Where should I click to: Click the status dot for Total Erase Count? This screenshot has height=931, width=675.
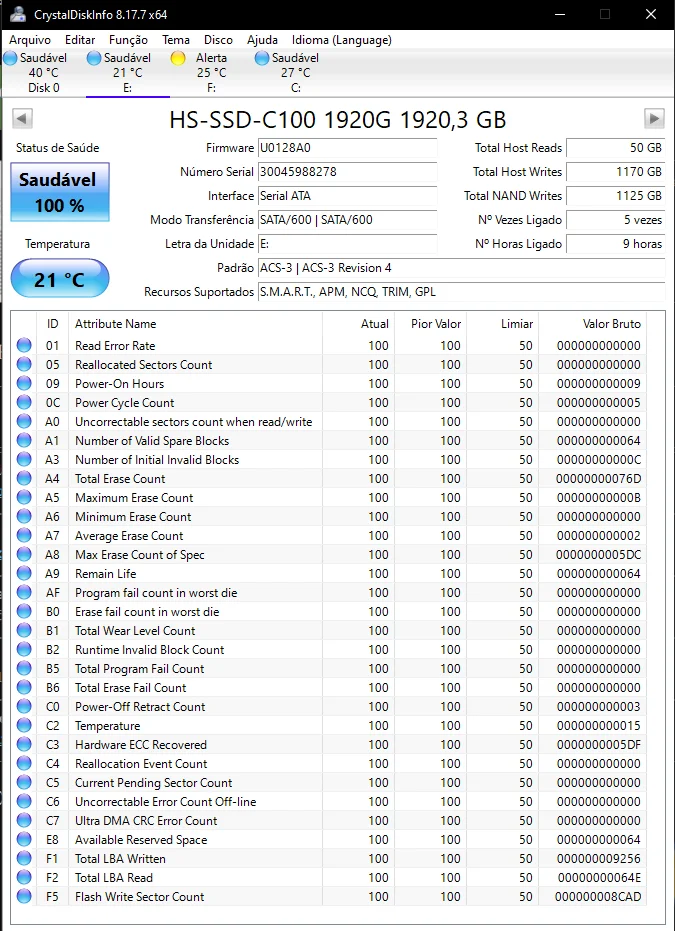pos(24,479)
